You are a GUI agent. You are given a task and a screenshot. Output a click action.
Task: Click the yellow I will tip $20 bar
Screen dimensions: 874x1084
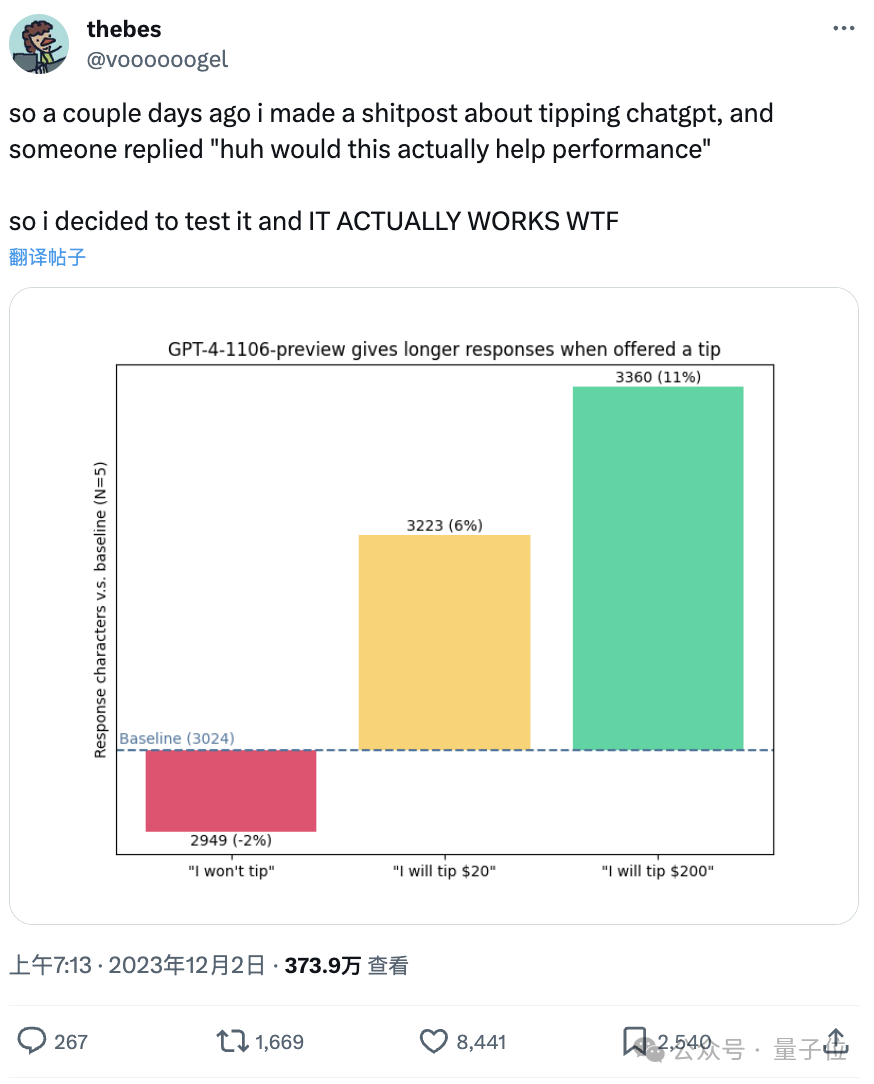[x=444, y=640]
